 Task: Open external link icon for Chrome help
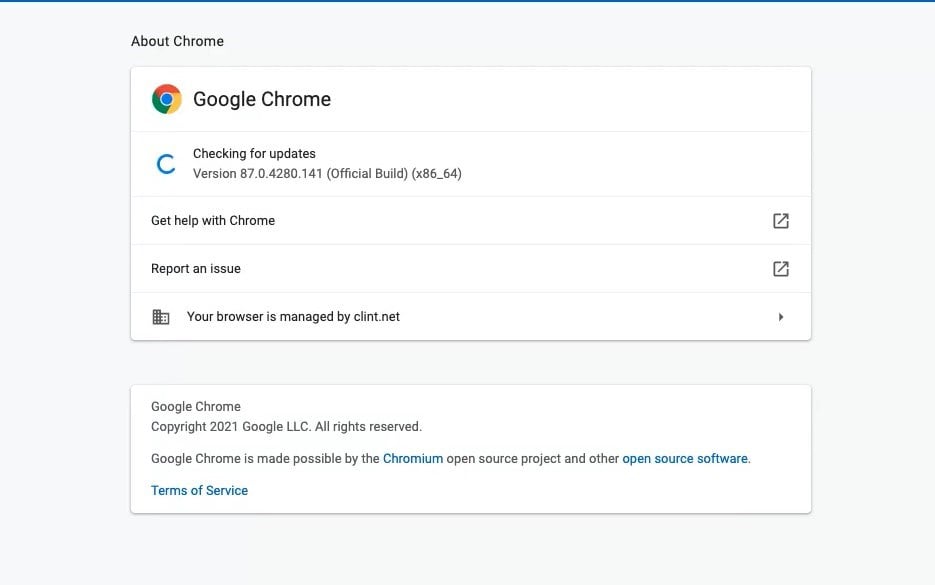(x=781, y=221)
